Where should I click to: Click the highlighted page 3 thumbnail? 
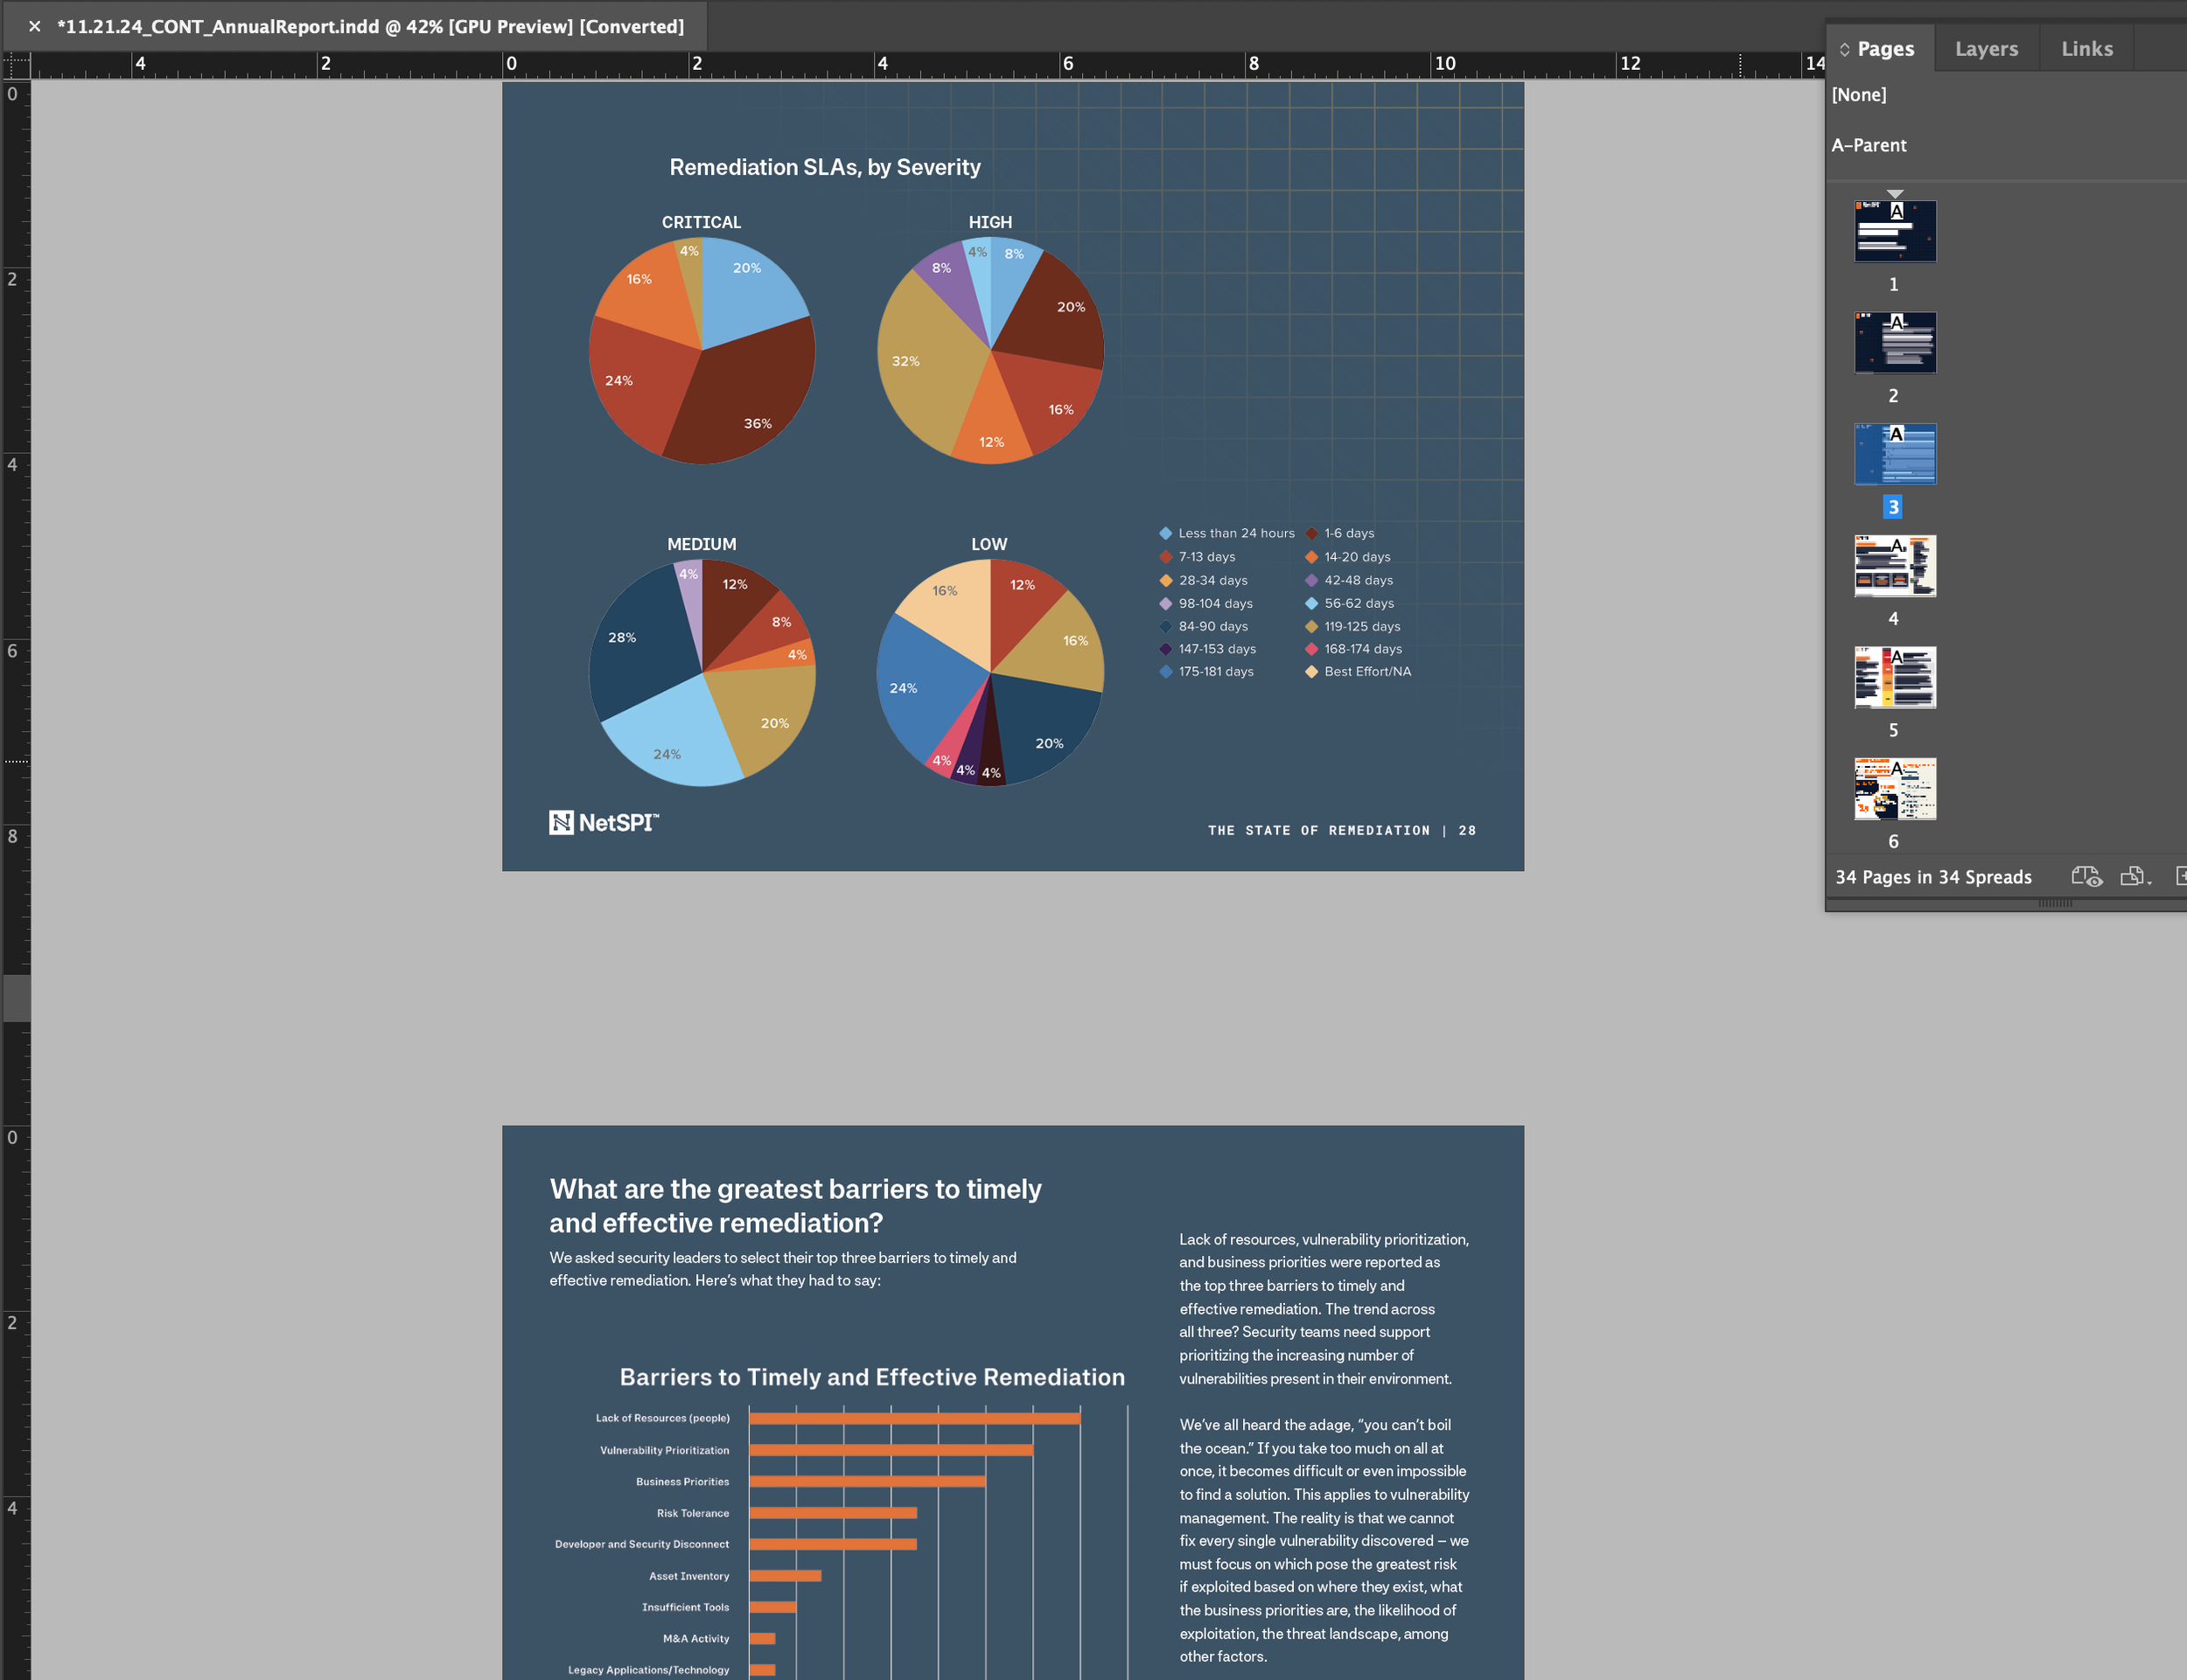pos(1894,454)
